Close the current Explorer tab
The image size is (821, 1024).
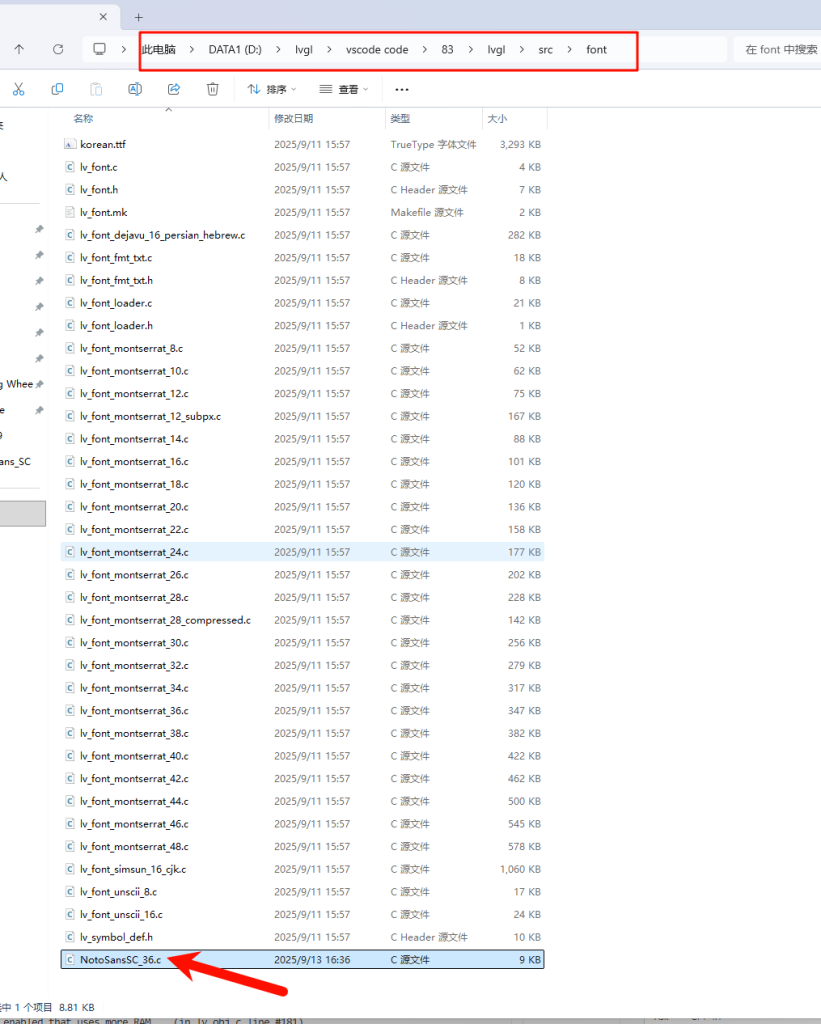coord(104,17)
